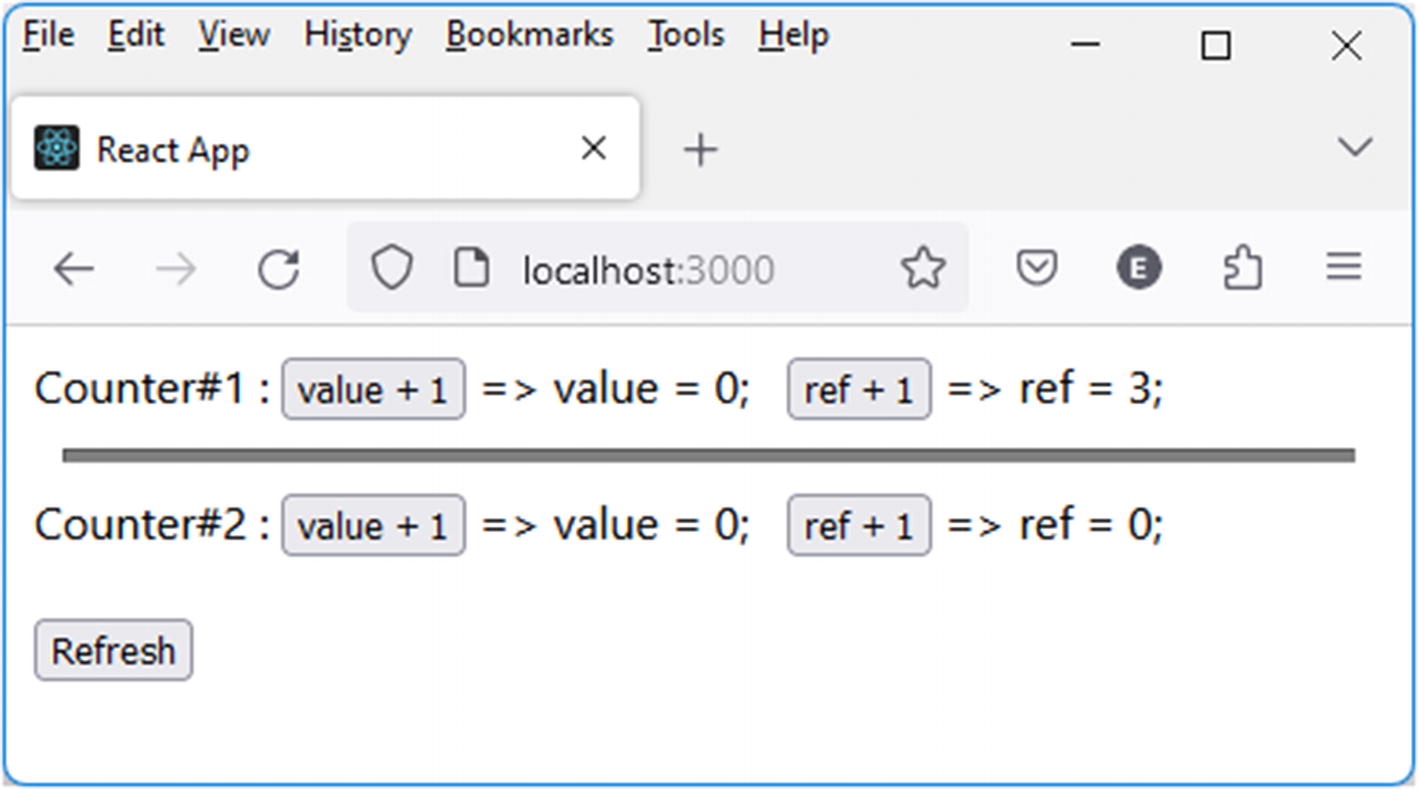
Task: Open the extensions puzzle icon
Action: (x=1242, y=268)
